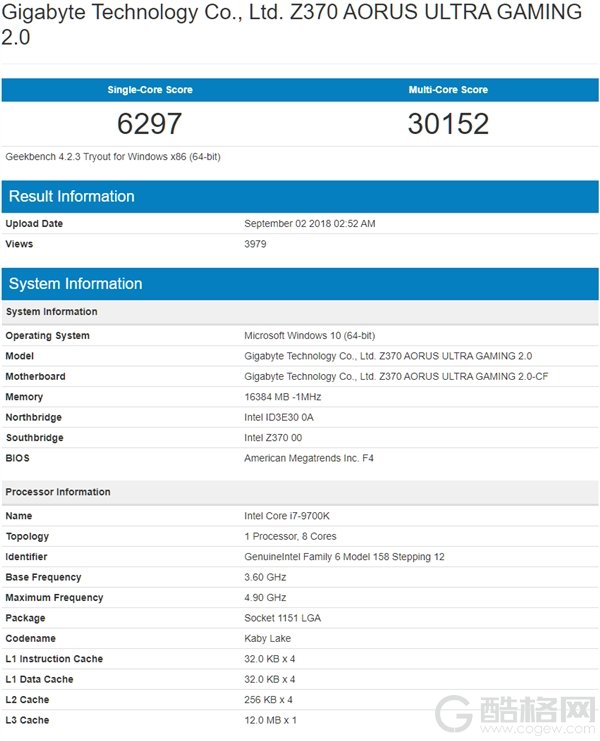Select the Microsoft Windows 10 (64-bit) value
Screen dimensions: 600x741
309,336
